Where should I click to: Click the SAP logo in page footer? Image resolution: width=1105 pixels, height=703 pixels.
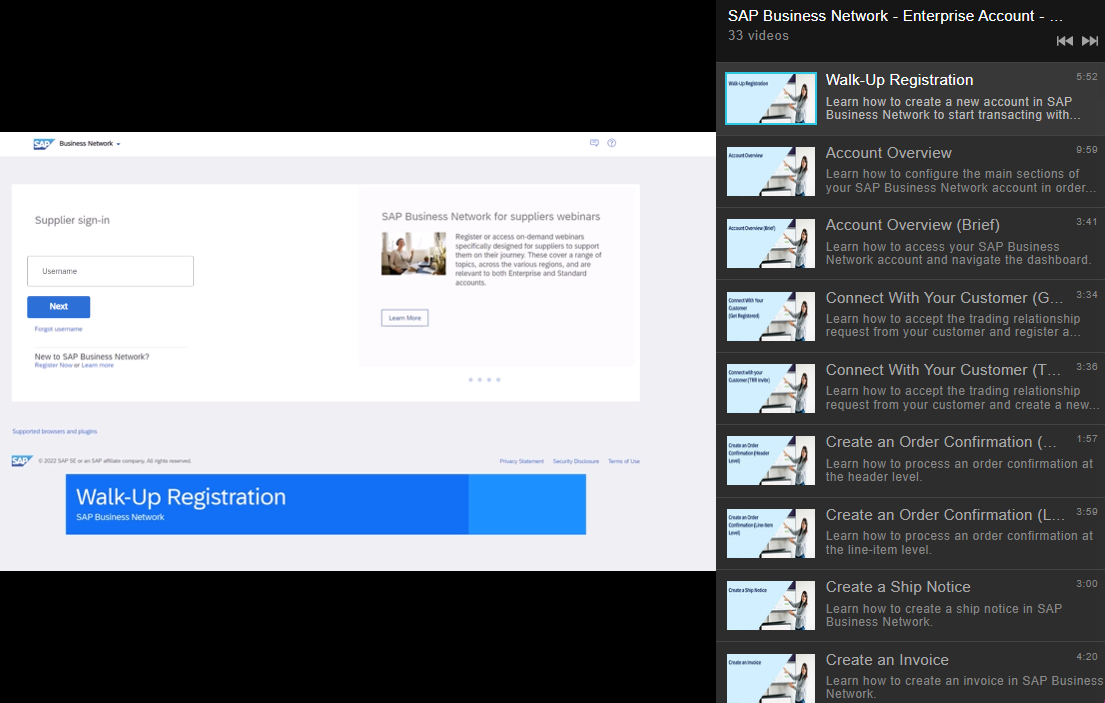point(22,461)
